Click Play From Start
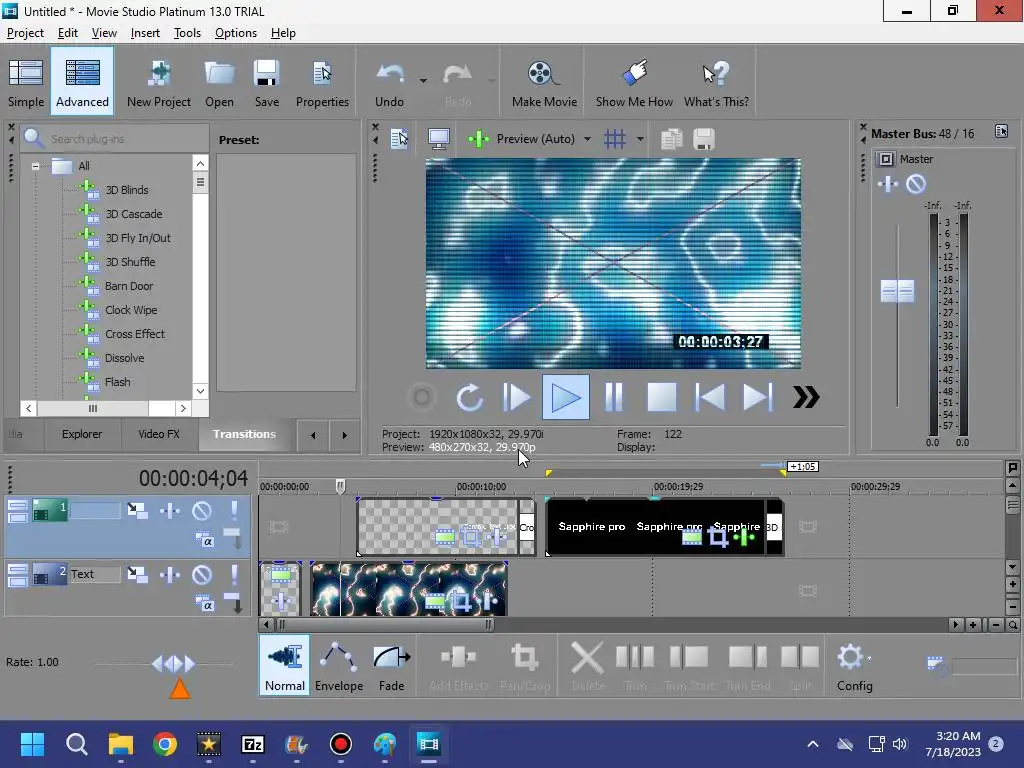 pyautogui.click(x=517, y=397)
